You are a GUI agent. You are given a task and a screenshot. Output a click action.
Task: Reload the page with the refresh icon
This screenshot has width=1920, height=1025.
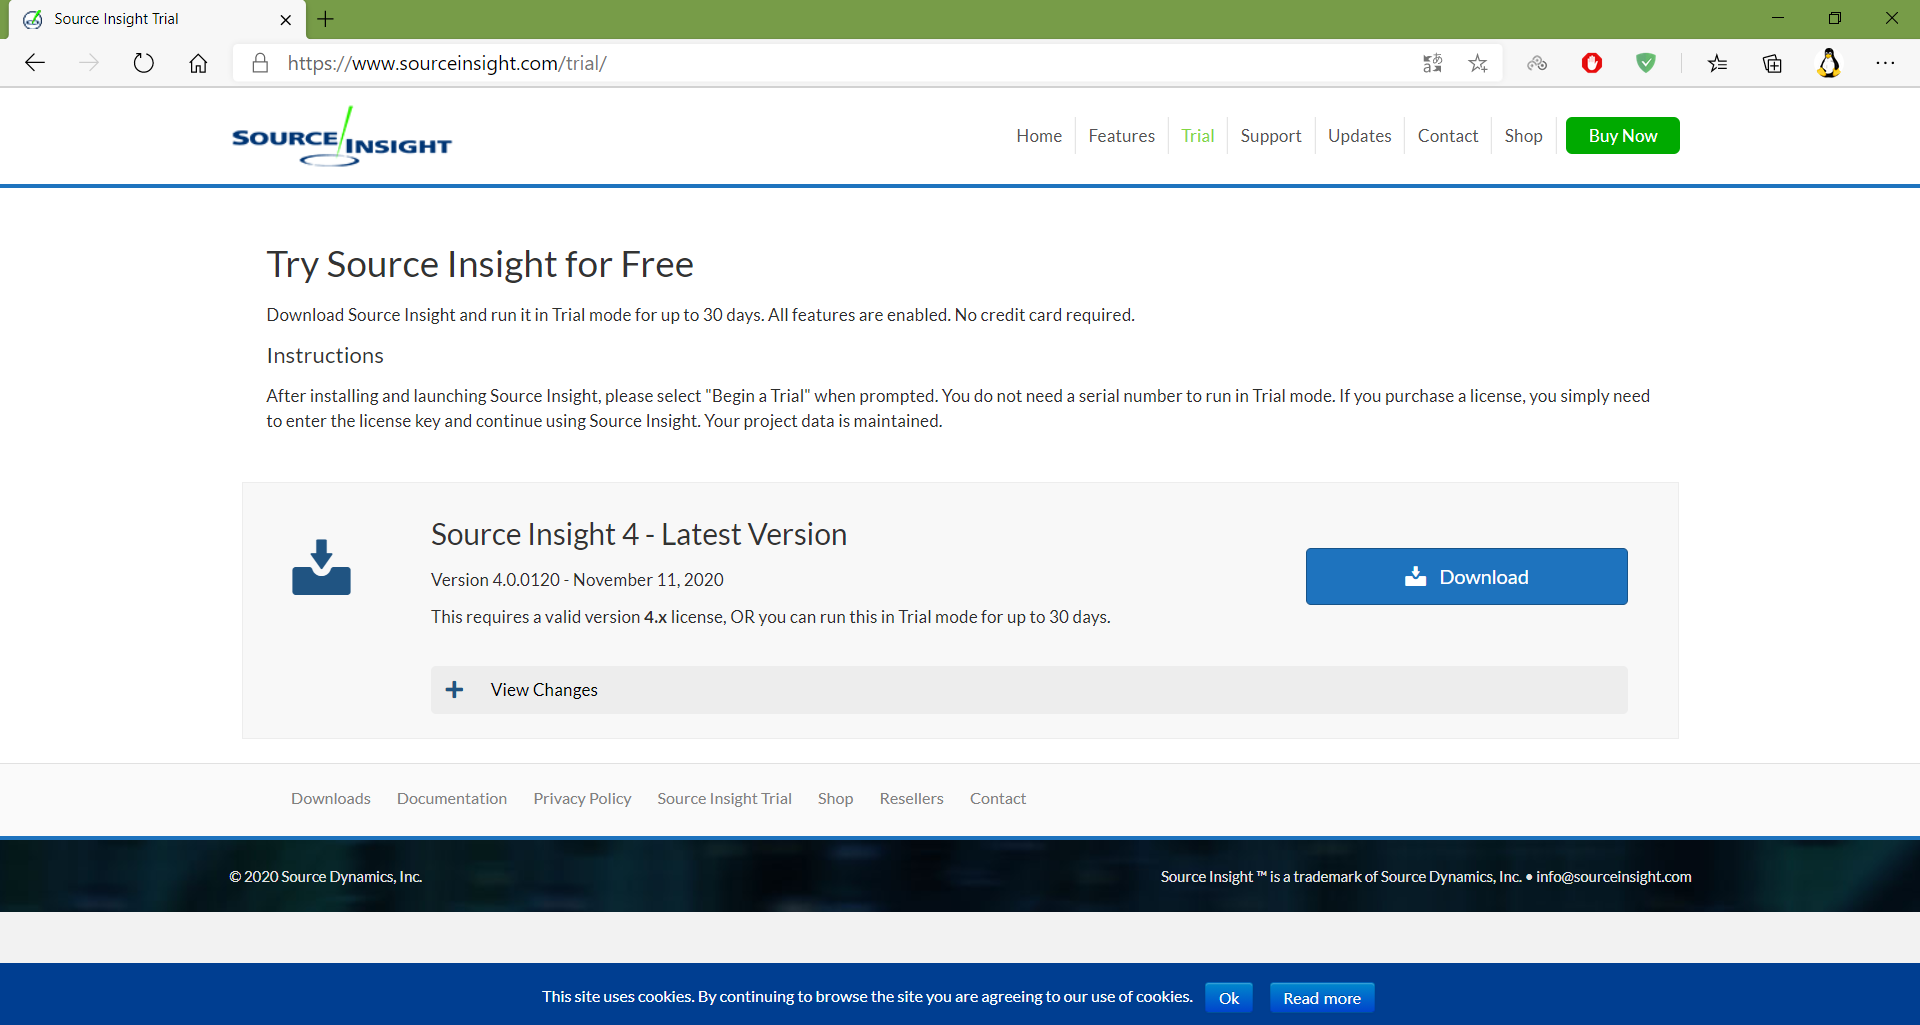(x=144, y=63)
